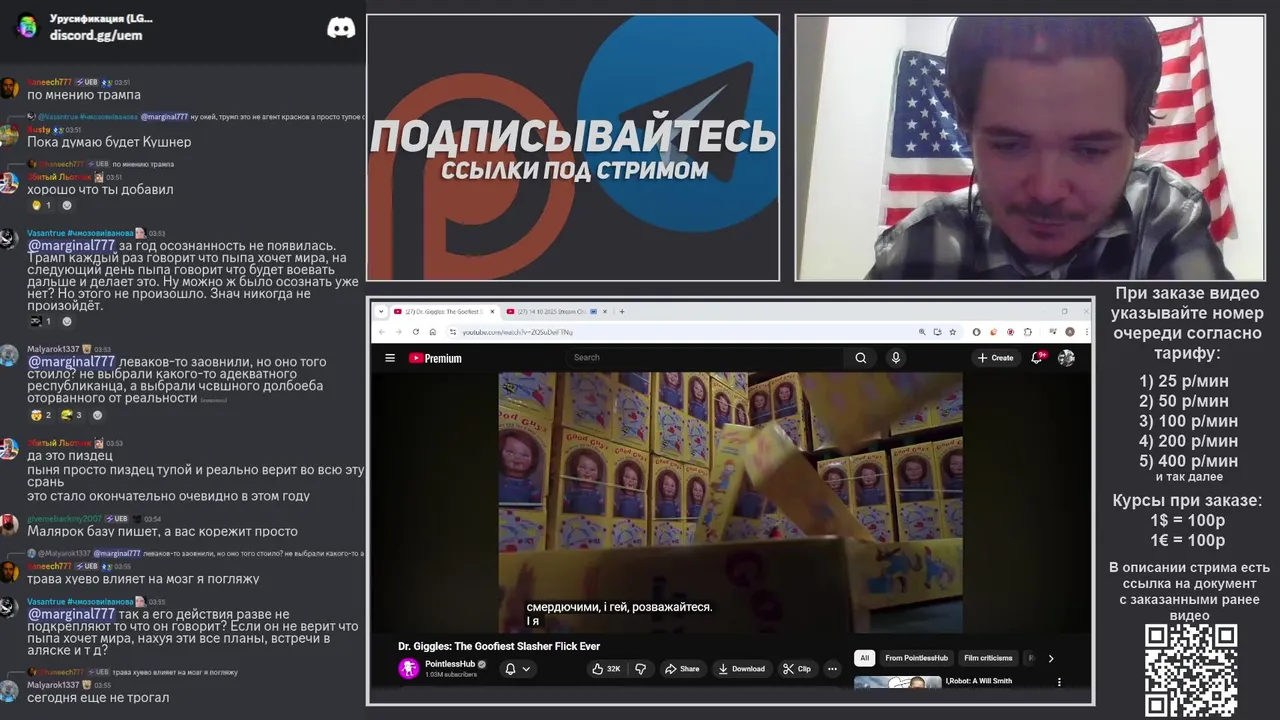The height and width of the screenshot is (720, 1280).
Task: Clip the Dr. Giggles video
Action: (797, 669)
